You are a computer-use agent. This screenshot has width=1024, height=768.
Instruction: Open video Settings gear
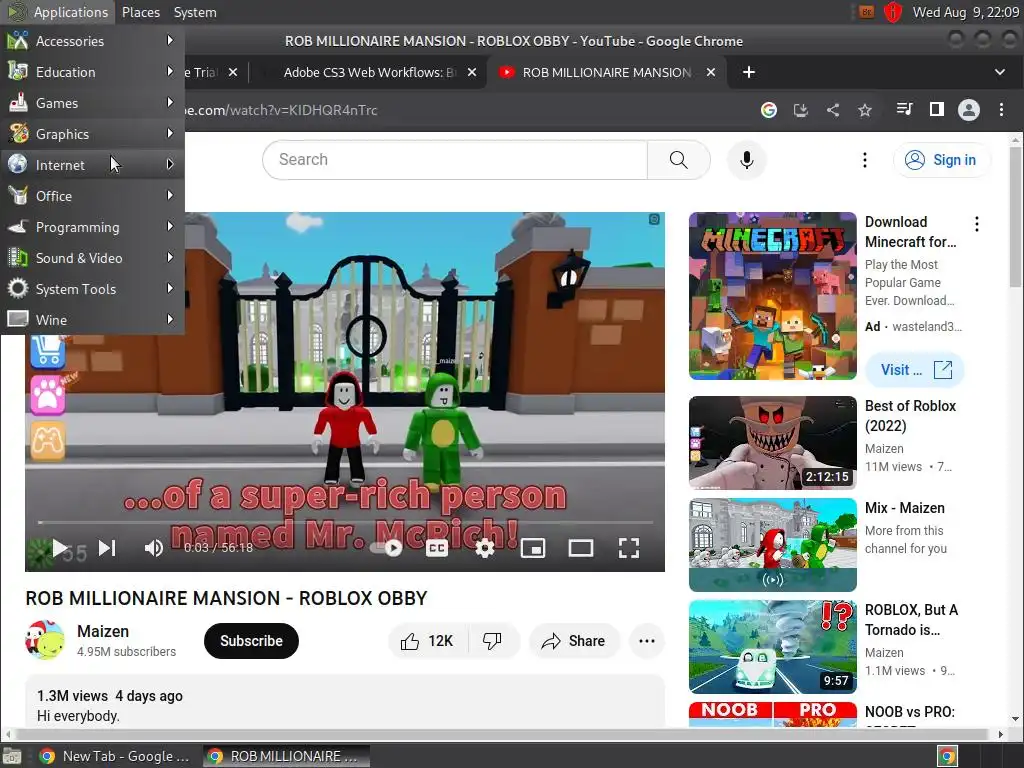pyautogui.click(x=485, y=548)
